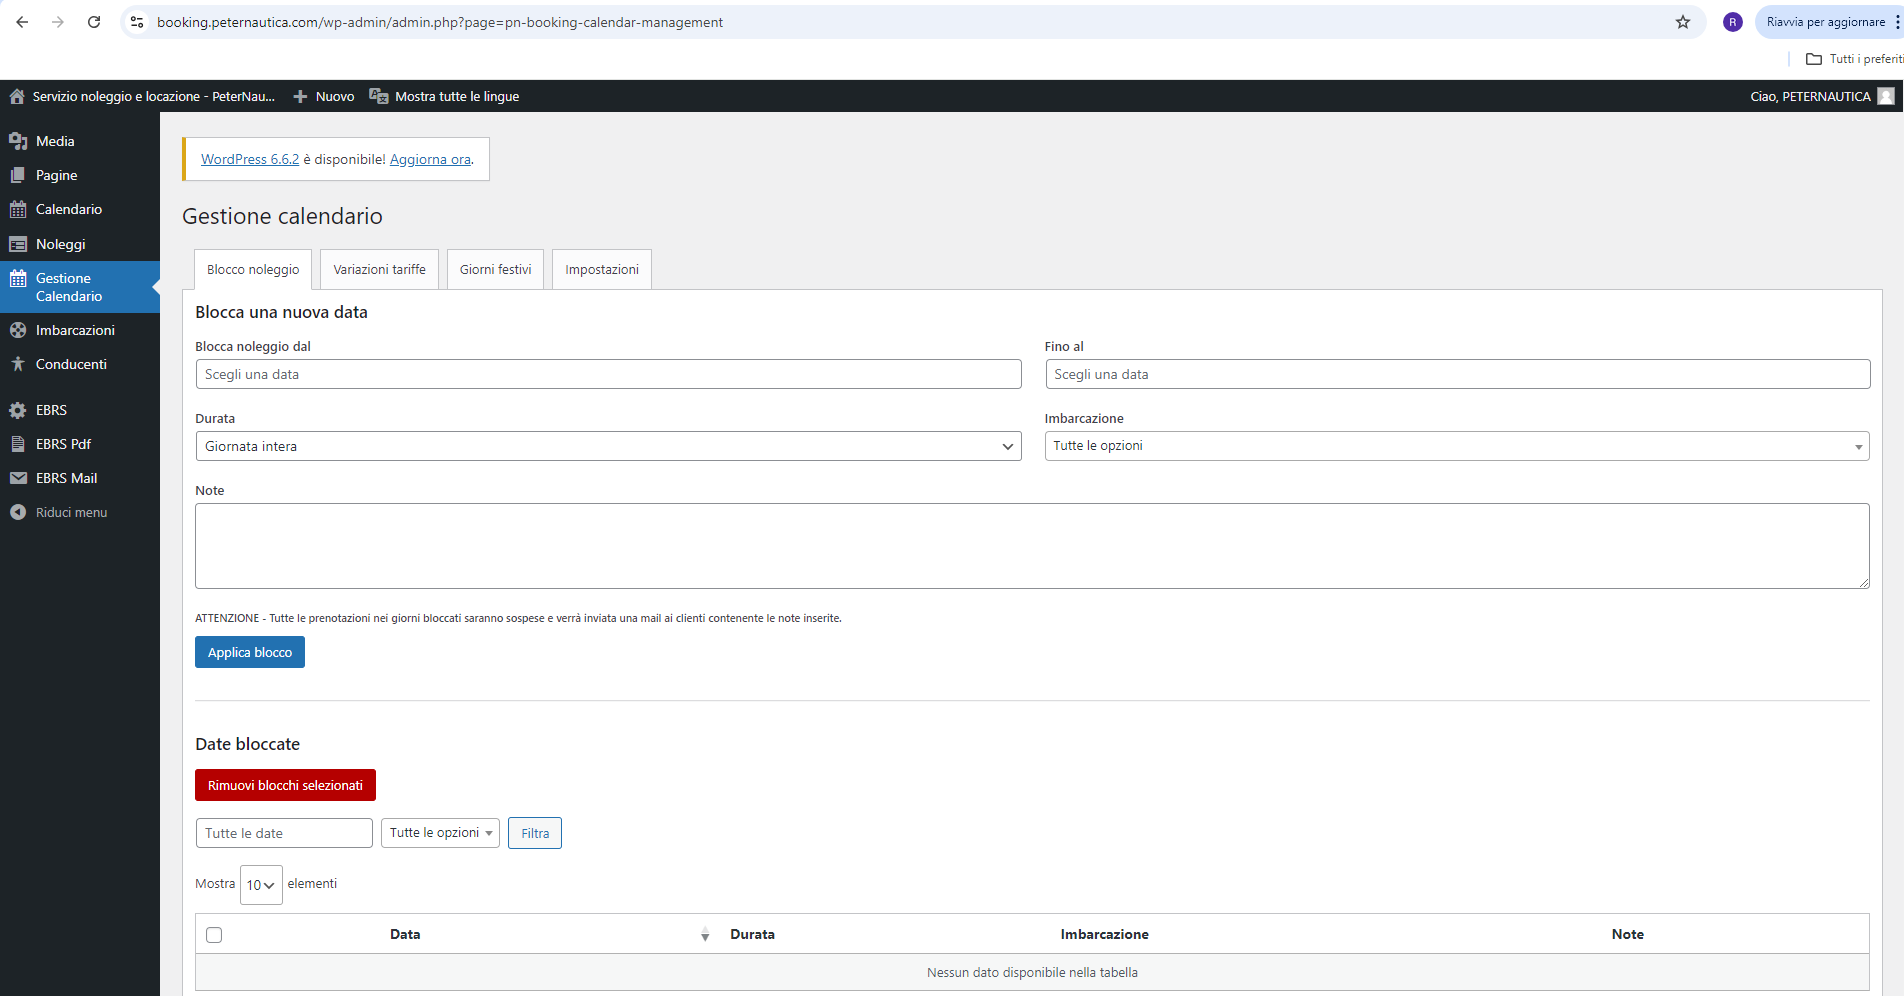This screenshot has width=1904, height=996.
Task: Open EBRS Mail envelope icon
Action: tap(18, 478)
